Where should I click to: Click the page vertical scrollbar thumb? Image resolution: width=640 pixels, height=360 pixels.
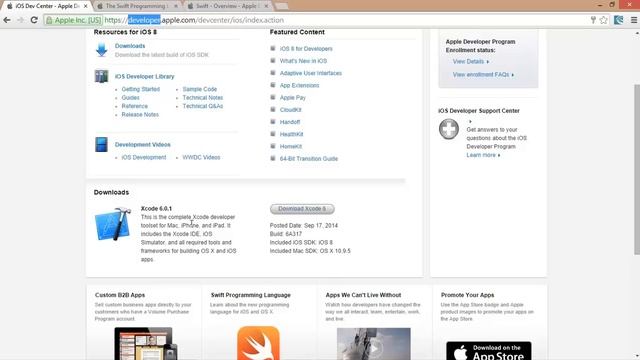pyautogui.click(x=637, y=170)
